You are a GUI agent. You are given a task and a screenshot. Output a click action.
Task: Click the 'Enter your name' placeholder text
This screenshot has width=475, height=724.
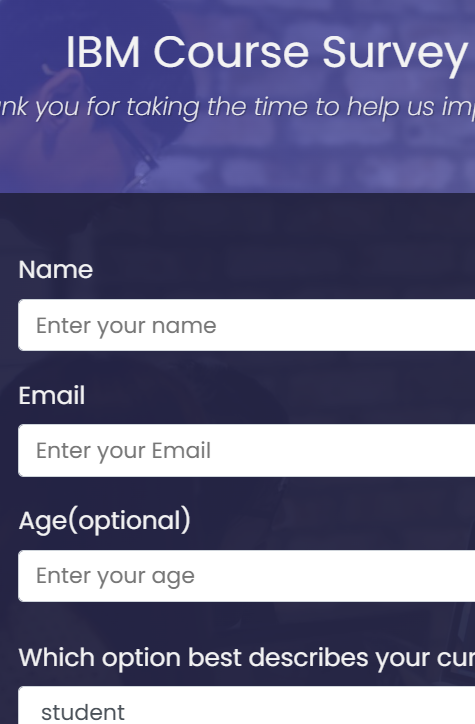click(126, 326)
